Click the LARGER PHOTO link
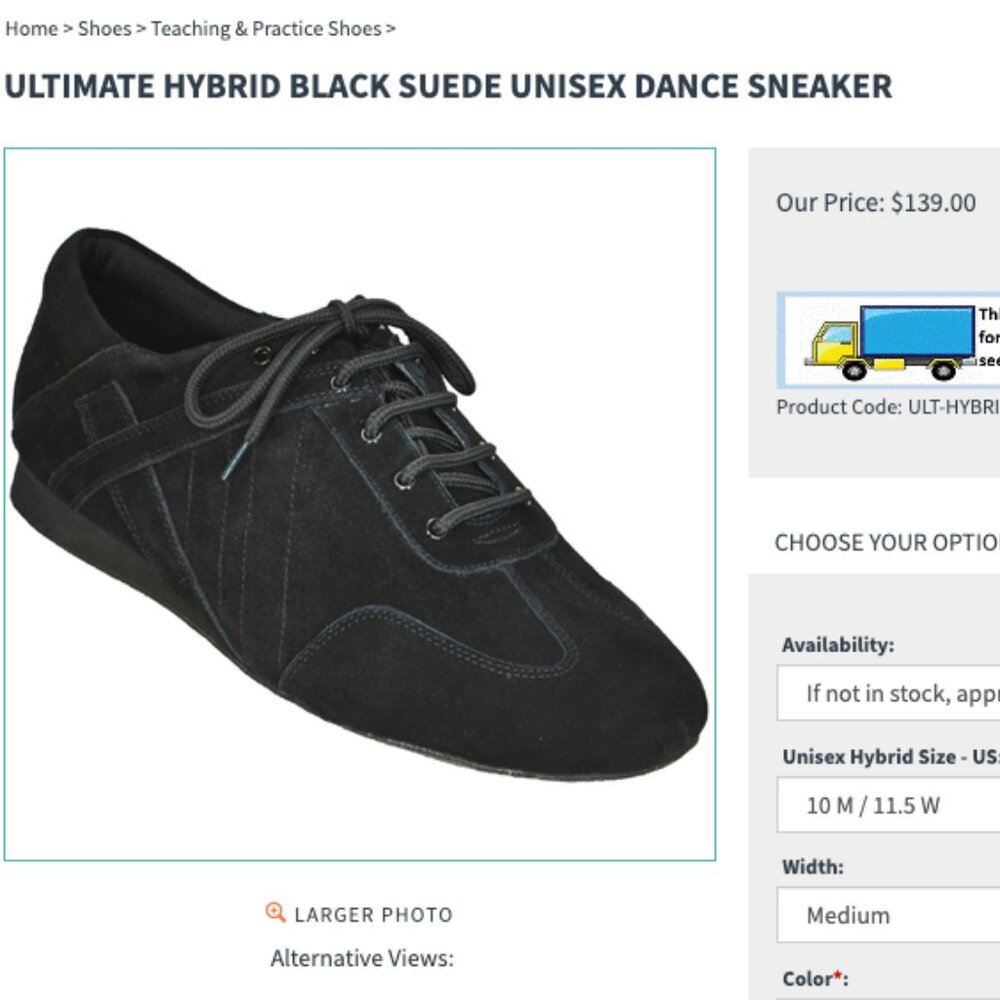Viewport: 1000px width, 1000px height. (372, 913)
